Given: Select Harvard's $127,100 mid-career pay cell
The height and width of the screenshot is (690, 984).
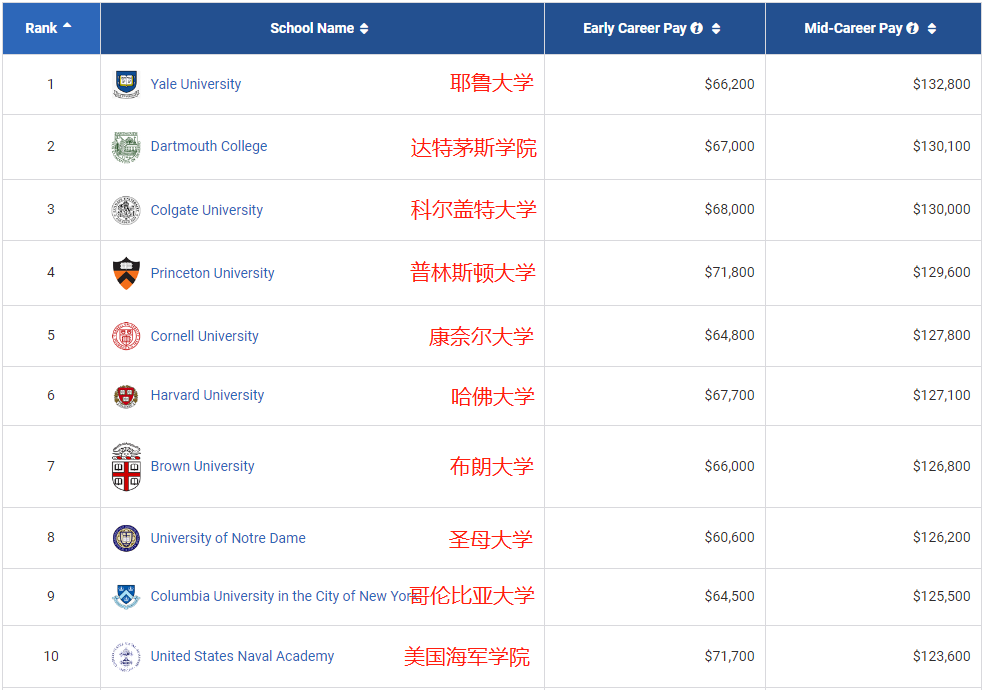Looking at the screenshot, I should click(940, 395).
